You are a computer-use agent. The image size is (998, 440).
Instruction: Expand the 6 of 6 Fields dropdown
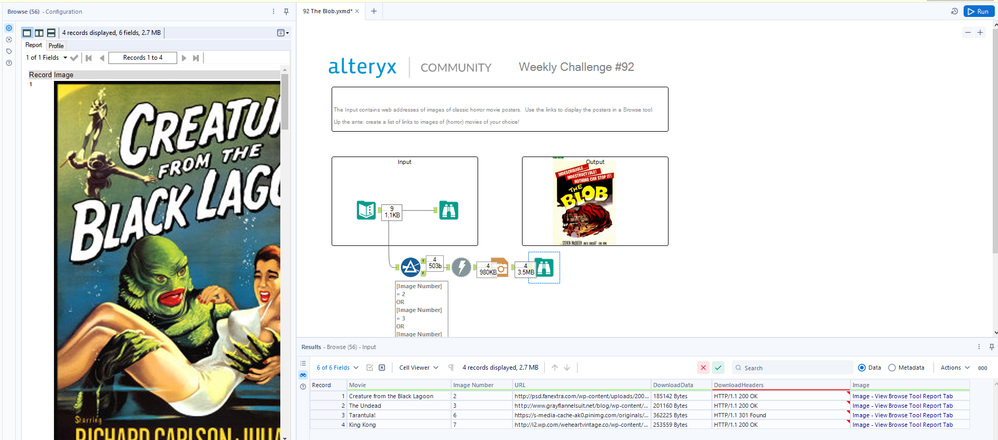(337, 367)
